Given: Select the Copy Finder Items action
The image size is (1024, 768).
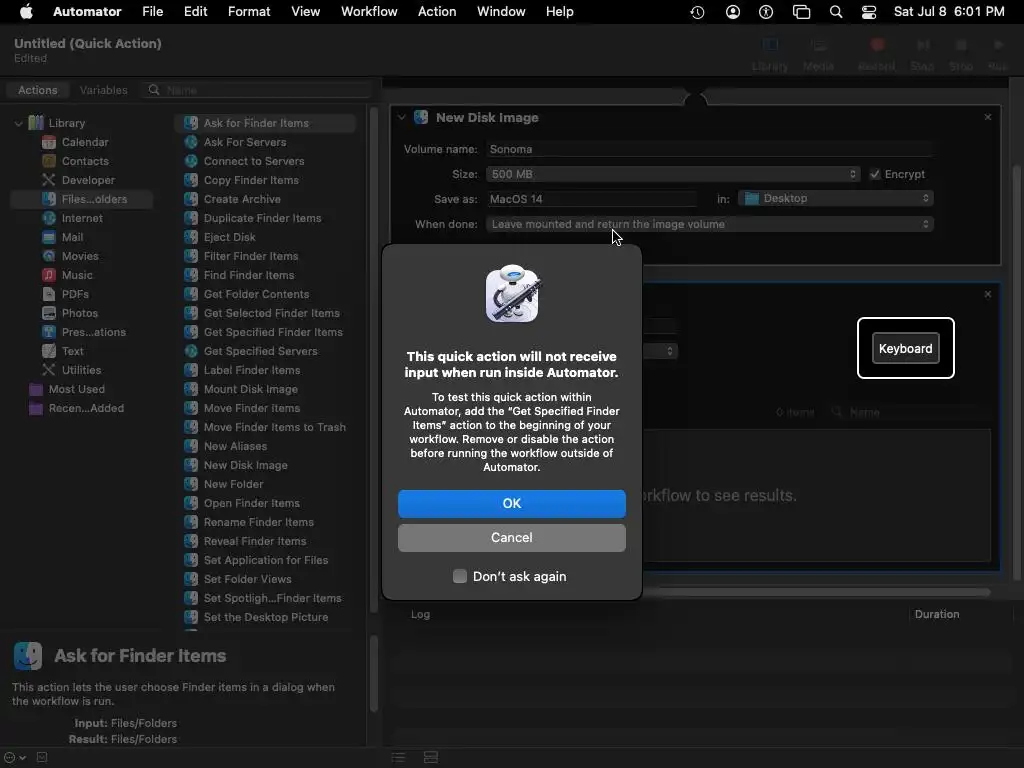Looking at the screenshot, I should click(251, 180).
